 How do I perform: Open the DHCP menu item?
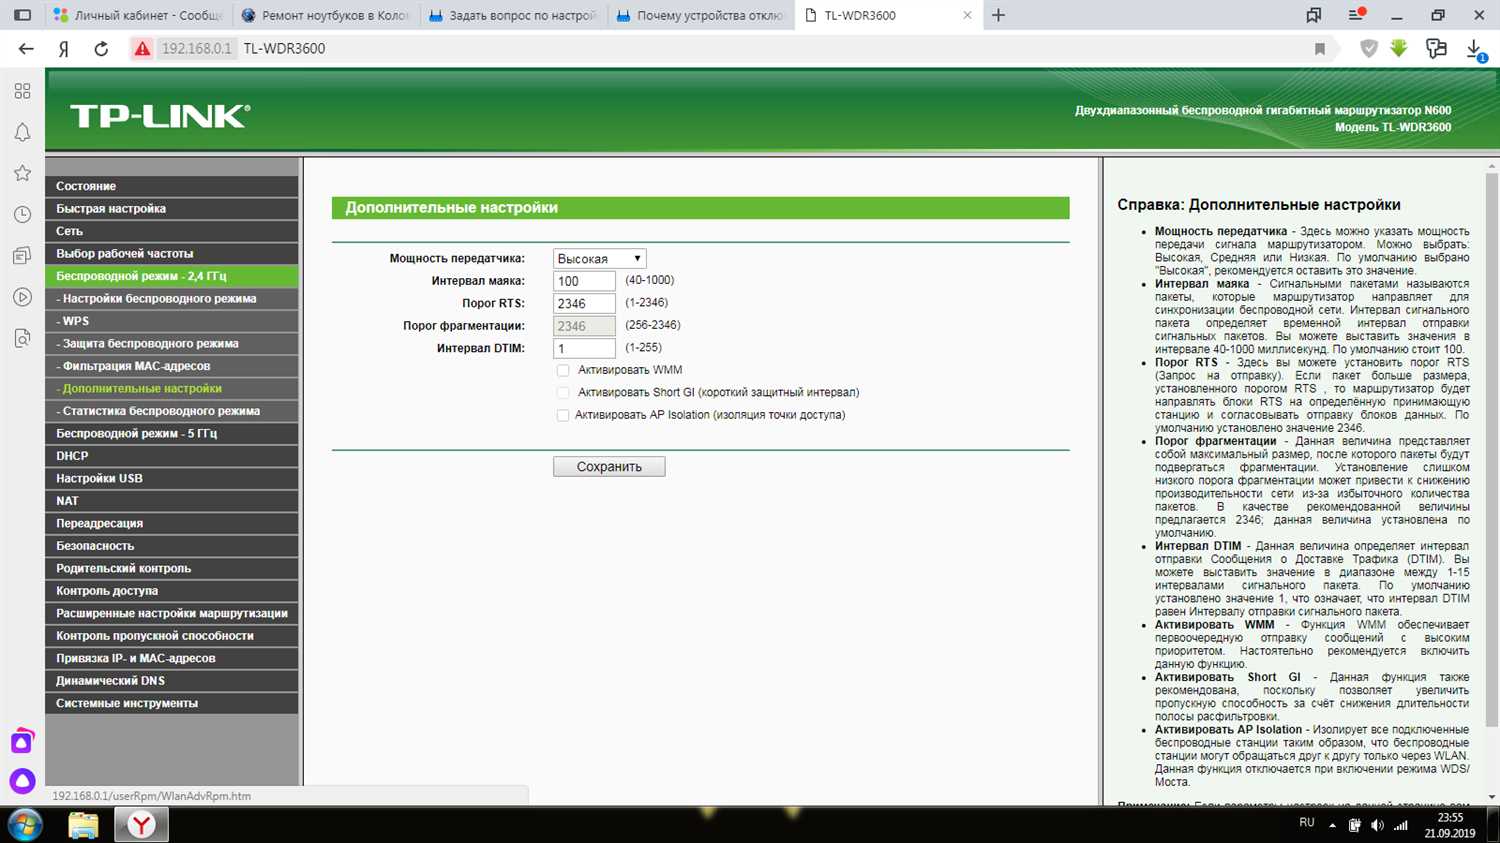(172, 456)
